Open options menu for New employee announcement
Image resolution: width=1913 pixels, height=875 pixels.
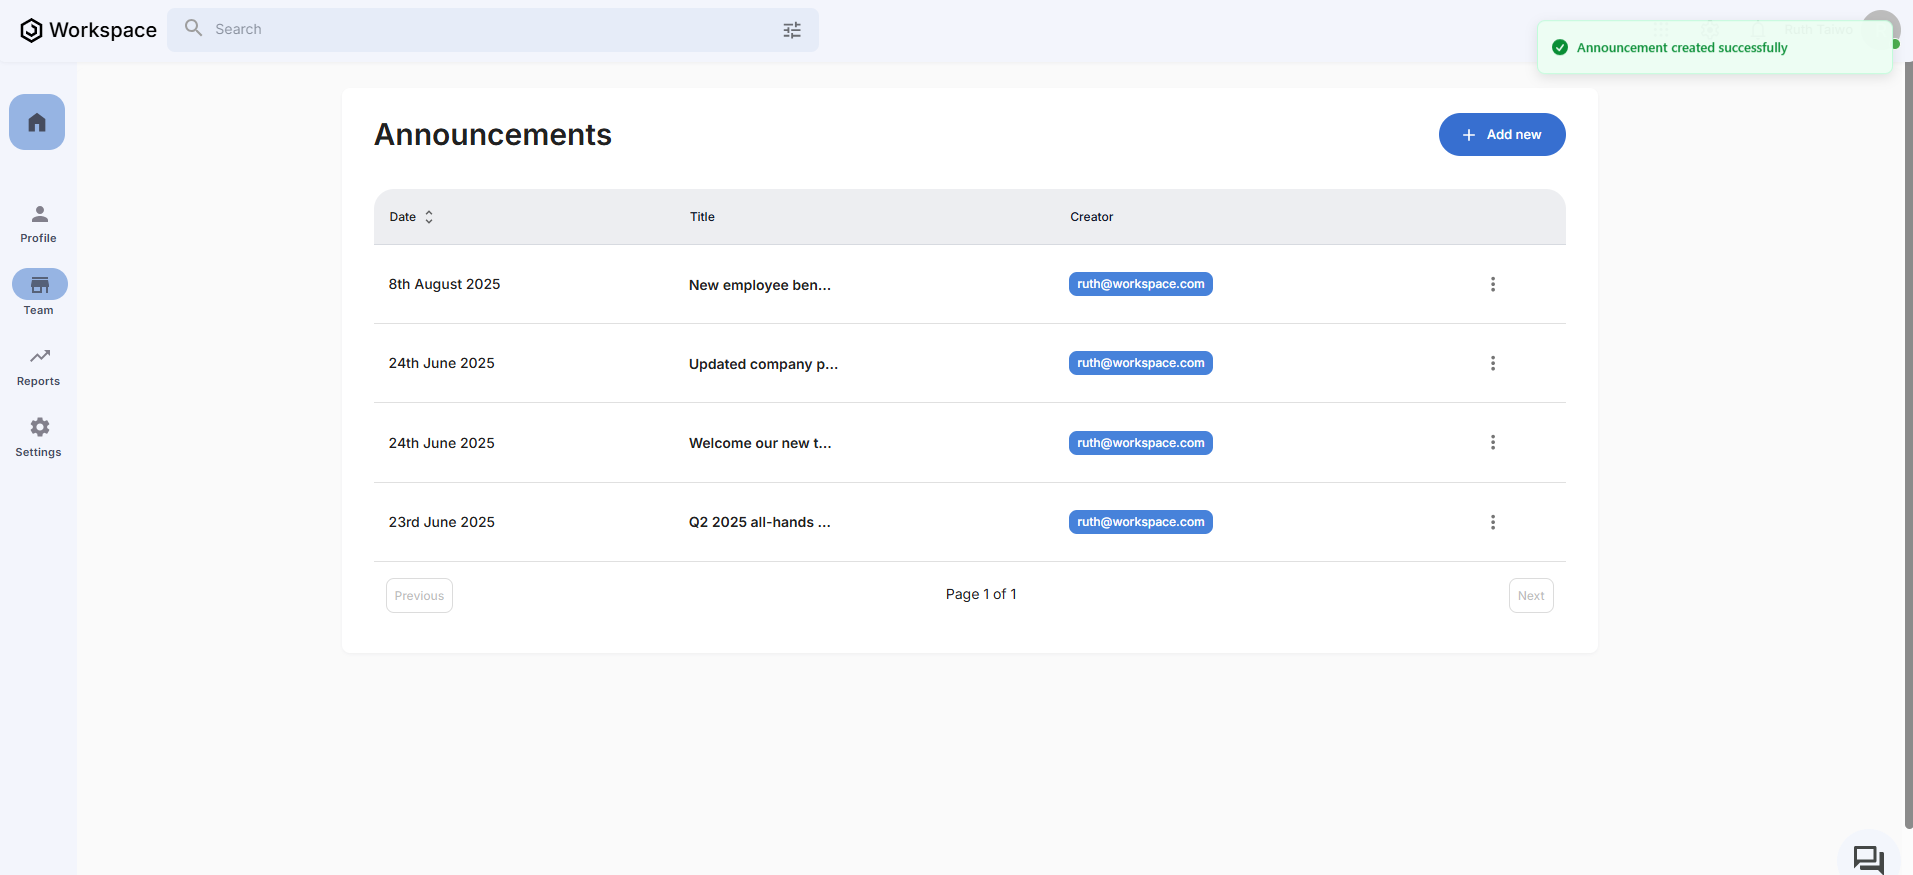click(x=1492, y=284)
